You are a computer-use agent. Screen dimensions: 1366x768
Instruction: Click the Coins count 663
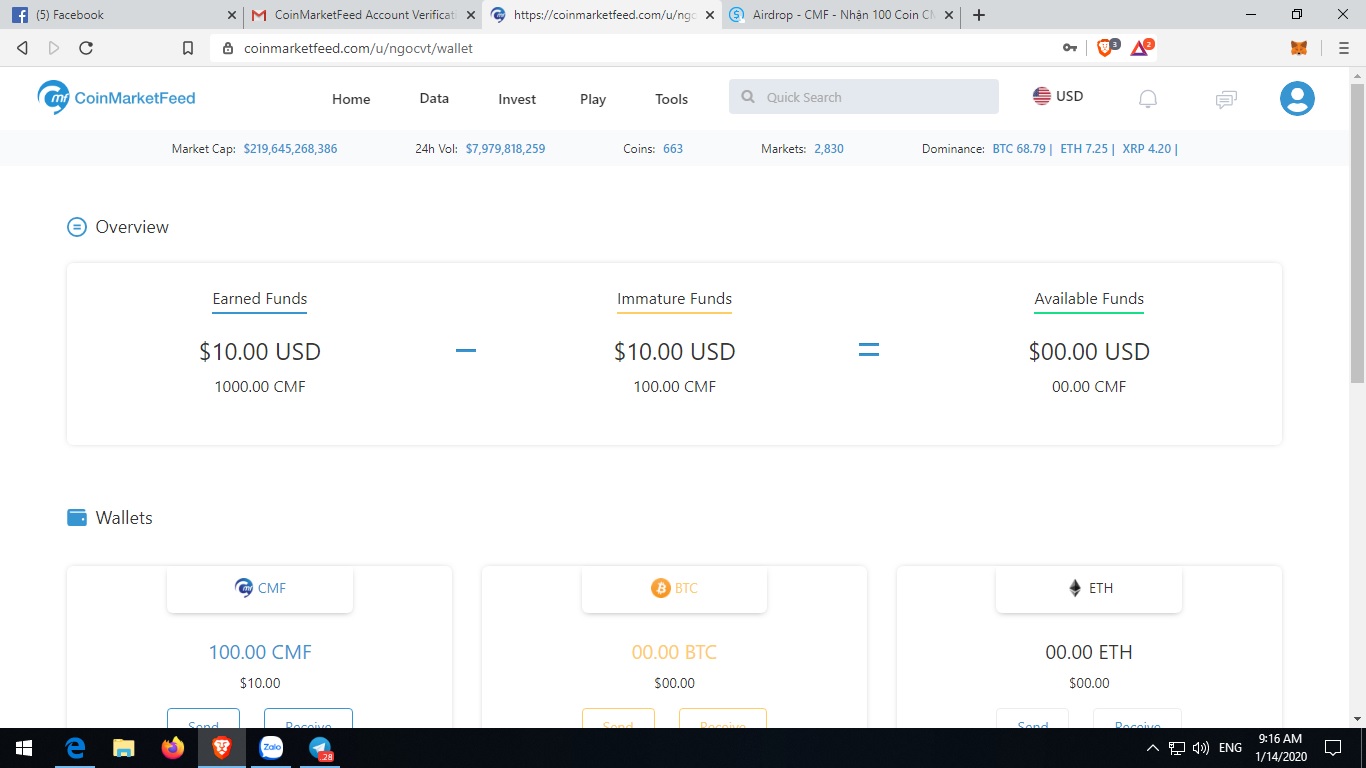click(673, 149)
